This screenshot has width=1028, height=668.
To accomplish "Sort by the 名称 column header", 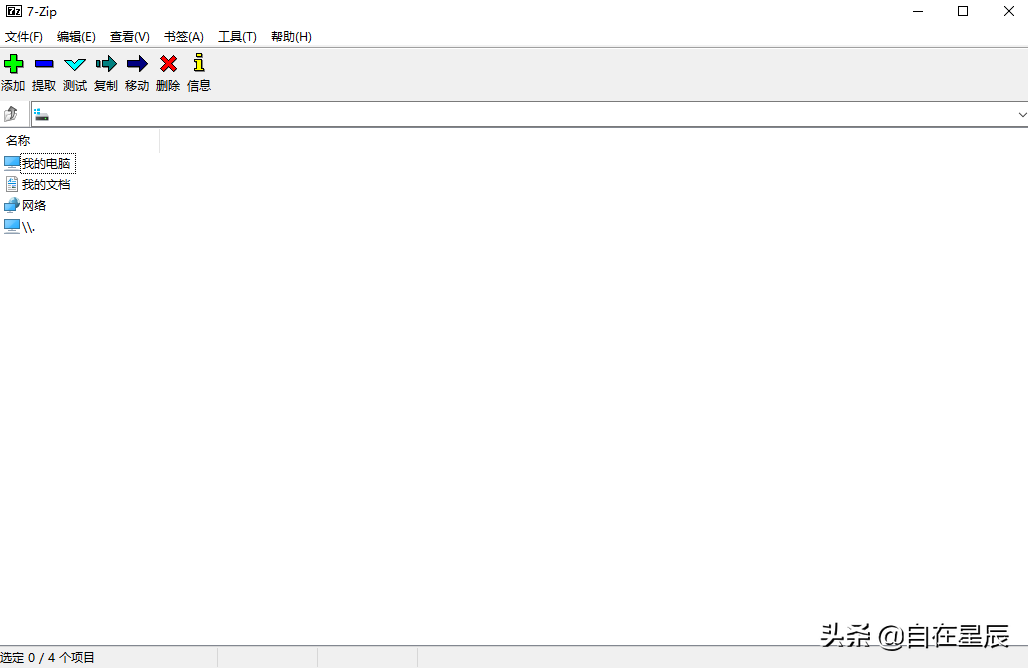I will 79,140.
